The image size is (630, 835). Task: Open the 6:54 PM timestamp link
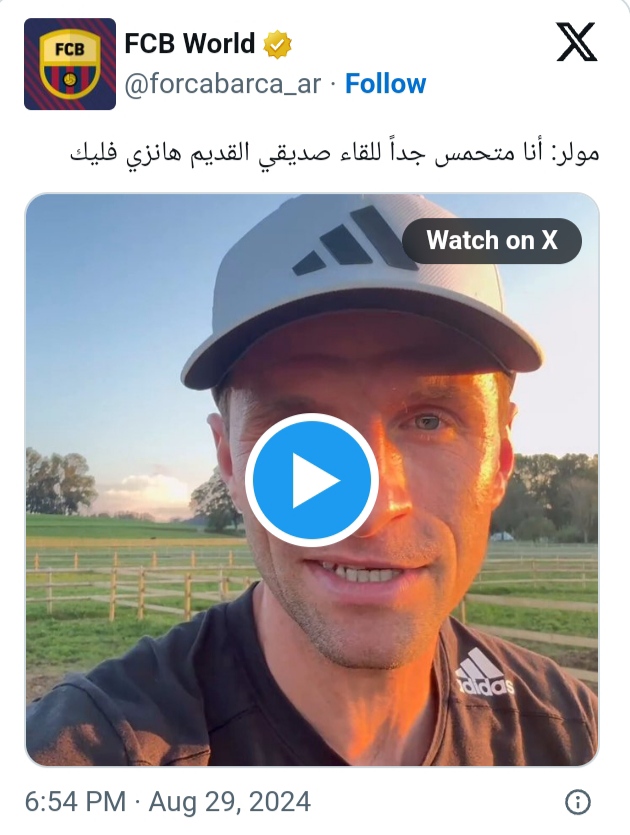(x=75, y=801)
